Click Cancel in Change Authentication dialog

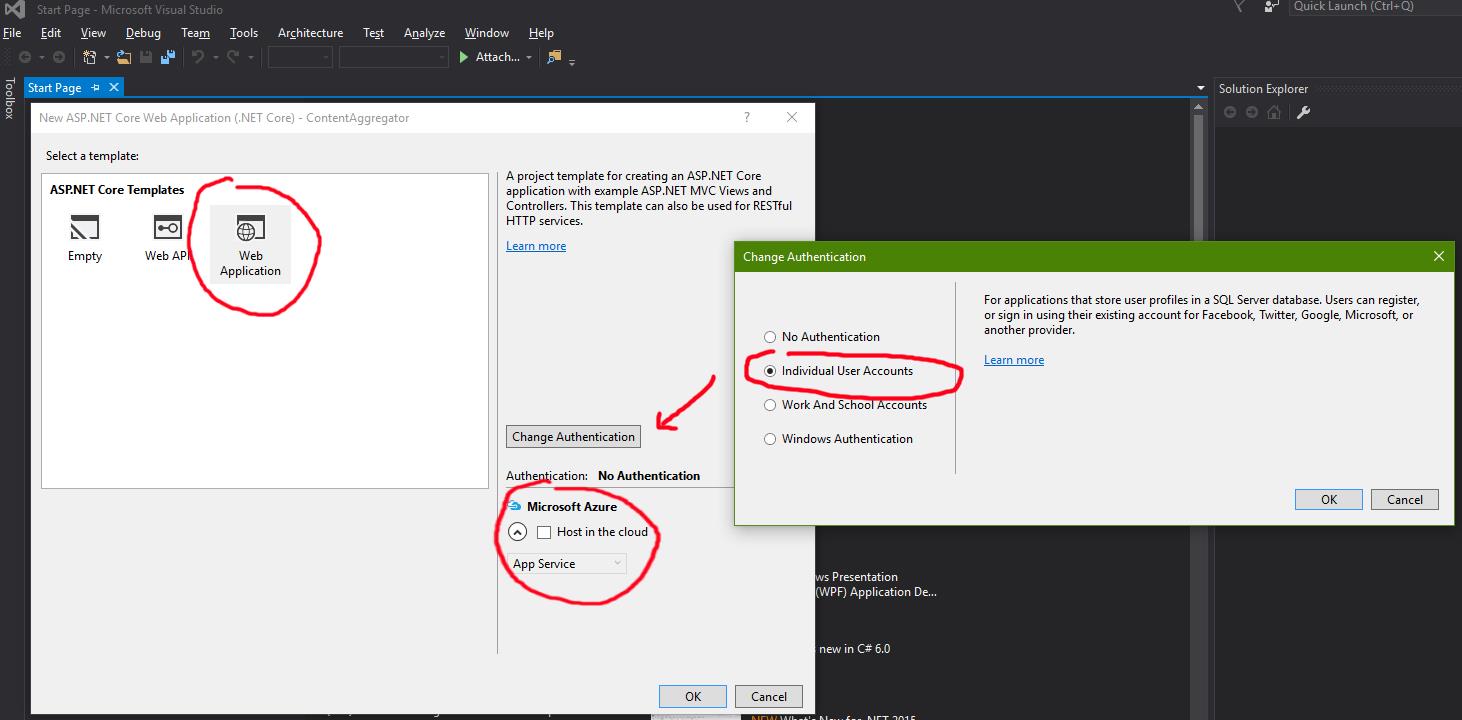click(1404, 500)
